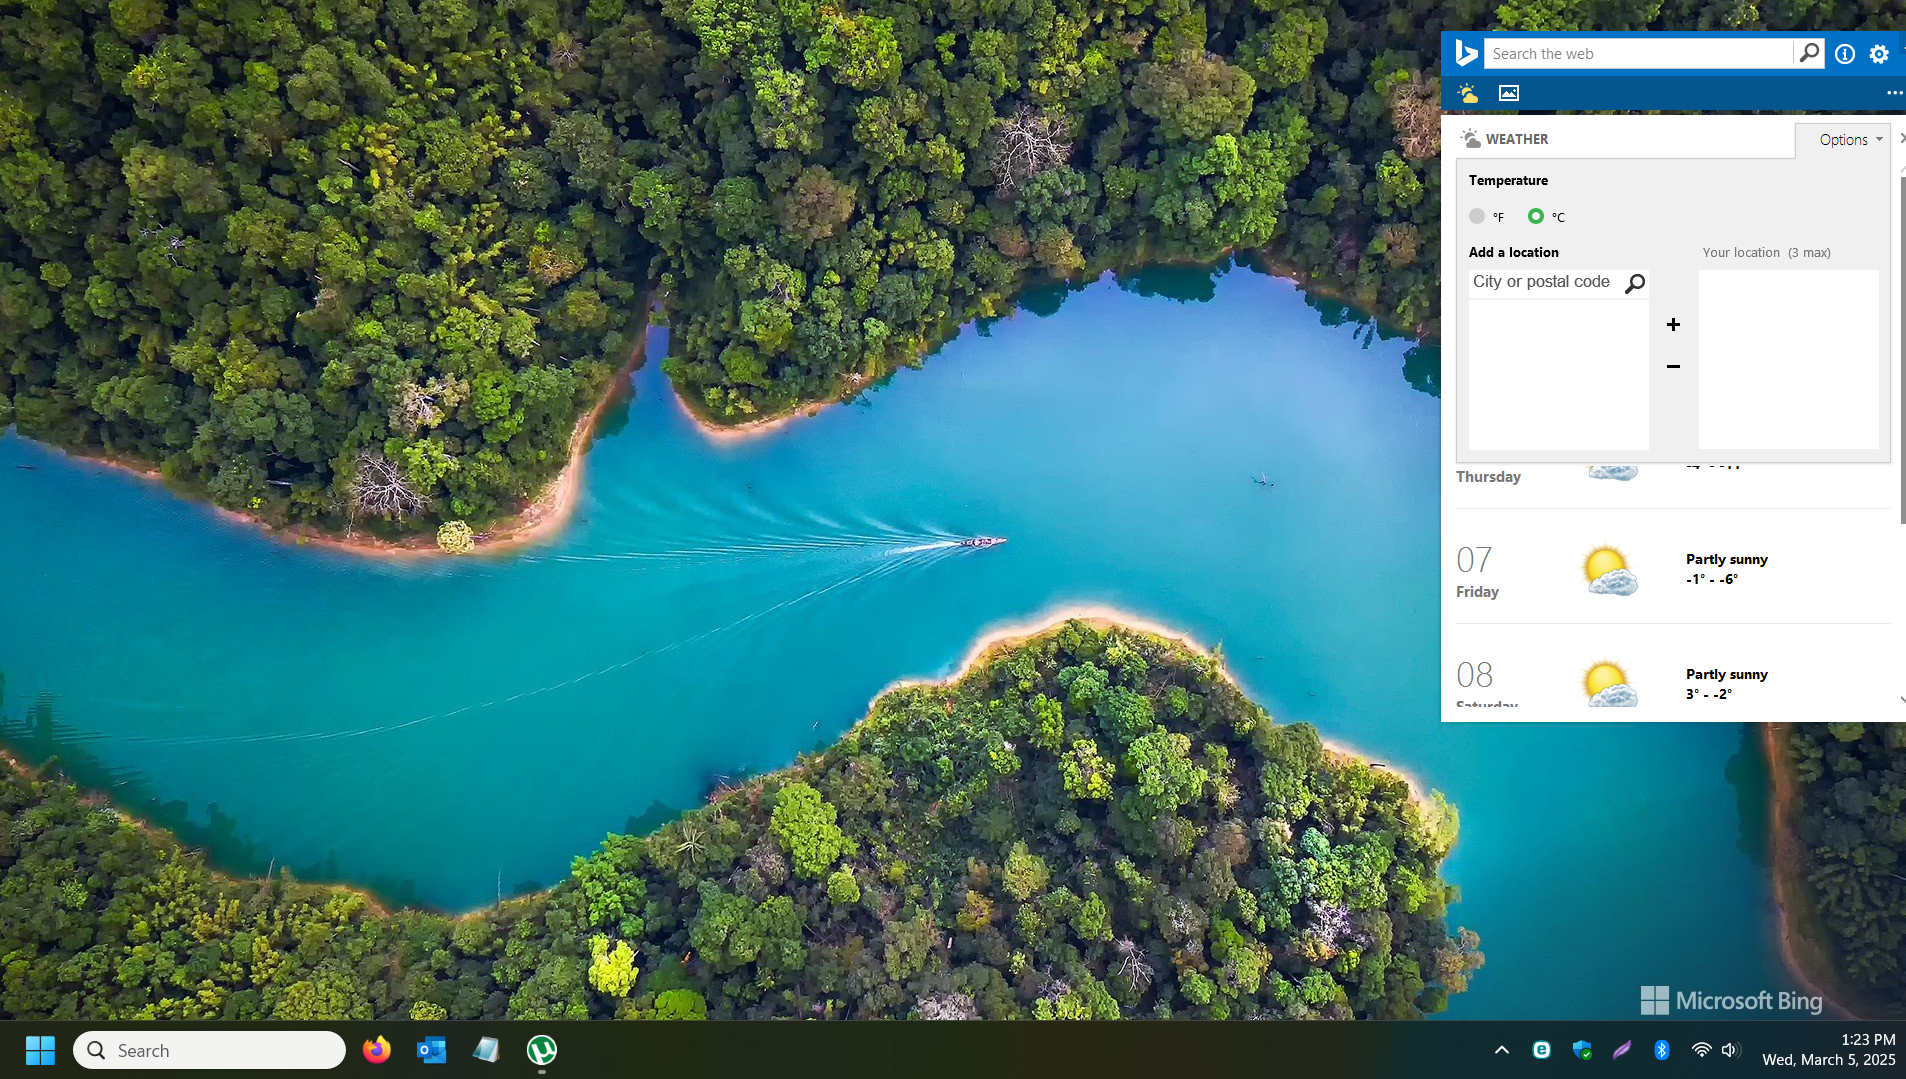The height and width of the screenshot is (1079, 1906).
Task: Click the pen feather tray icon
Action: click(x=1622, y=1050)
